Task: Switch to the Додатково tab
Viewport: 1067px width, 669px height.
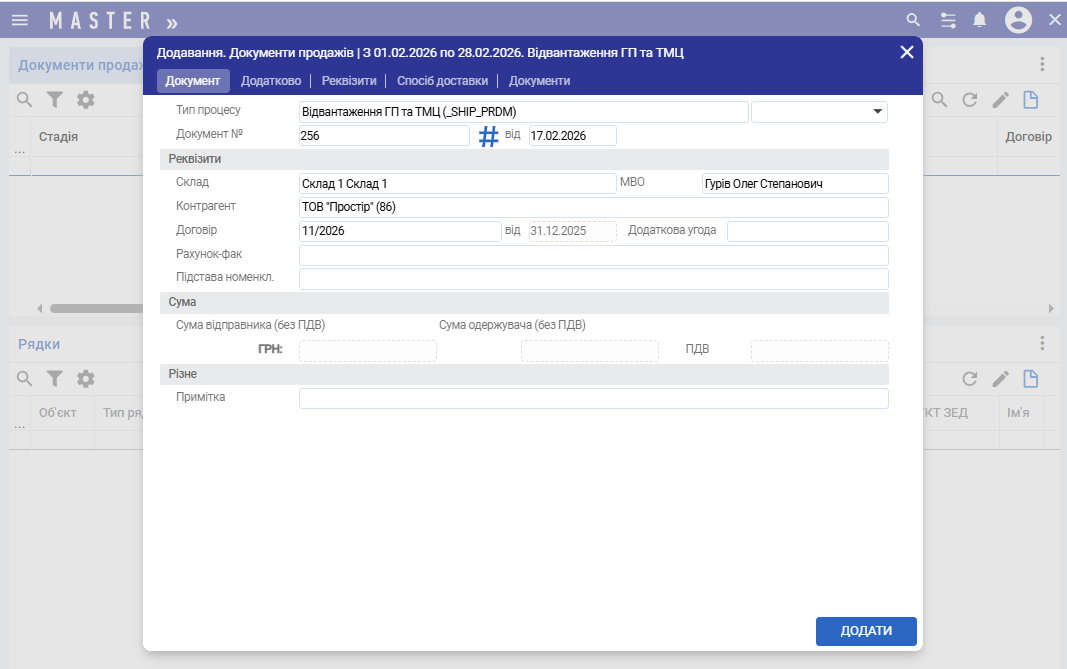Action: tap(271, 81)
